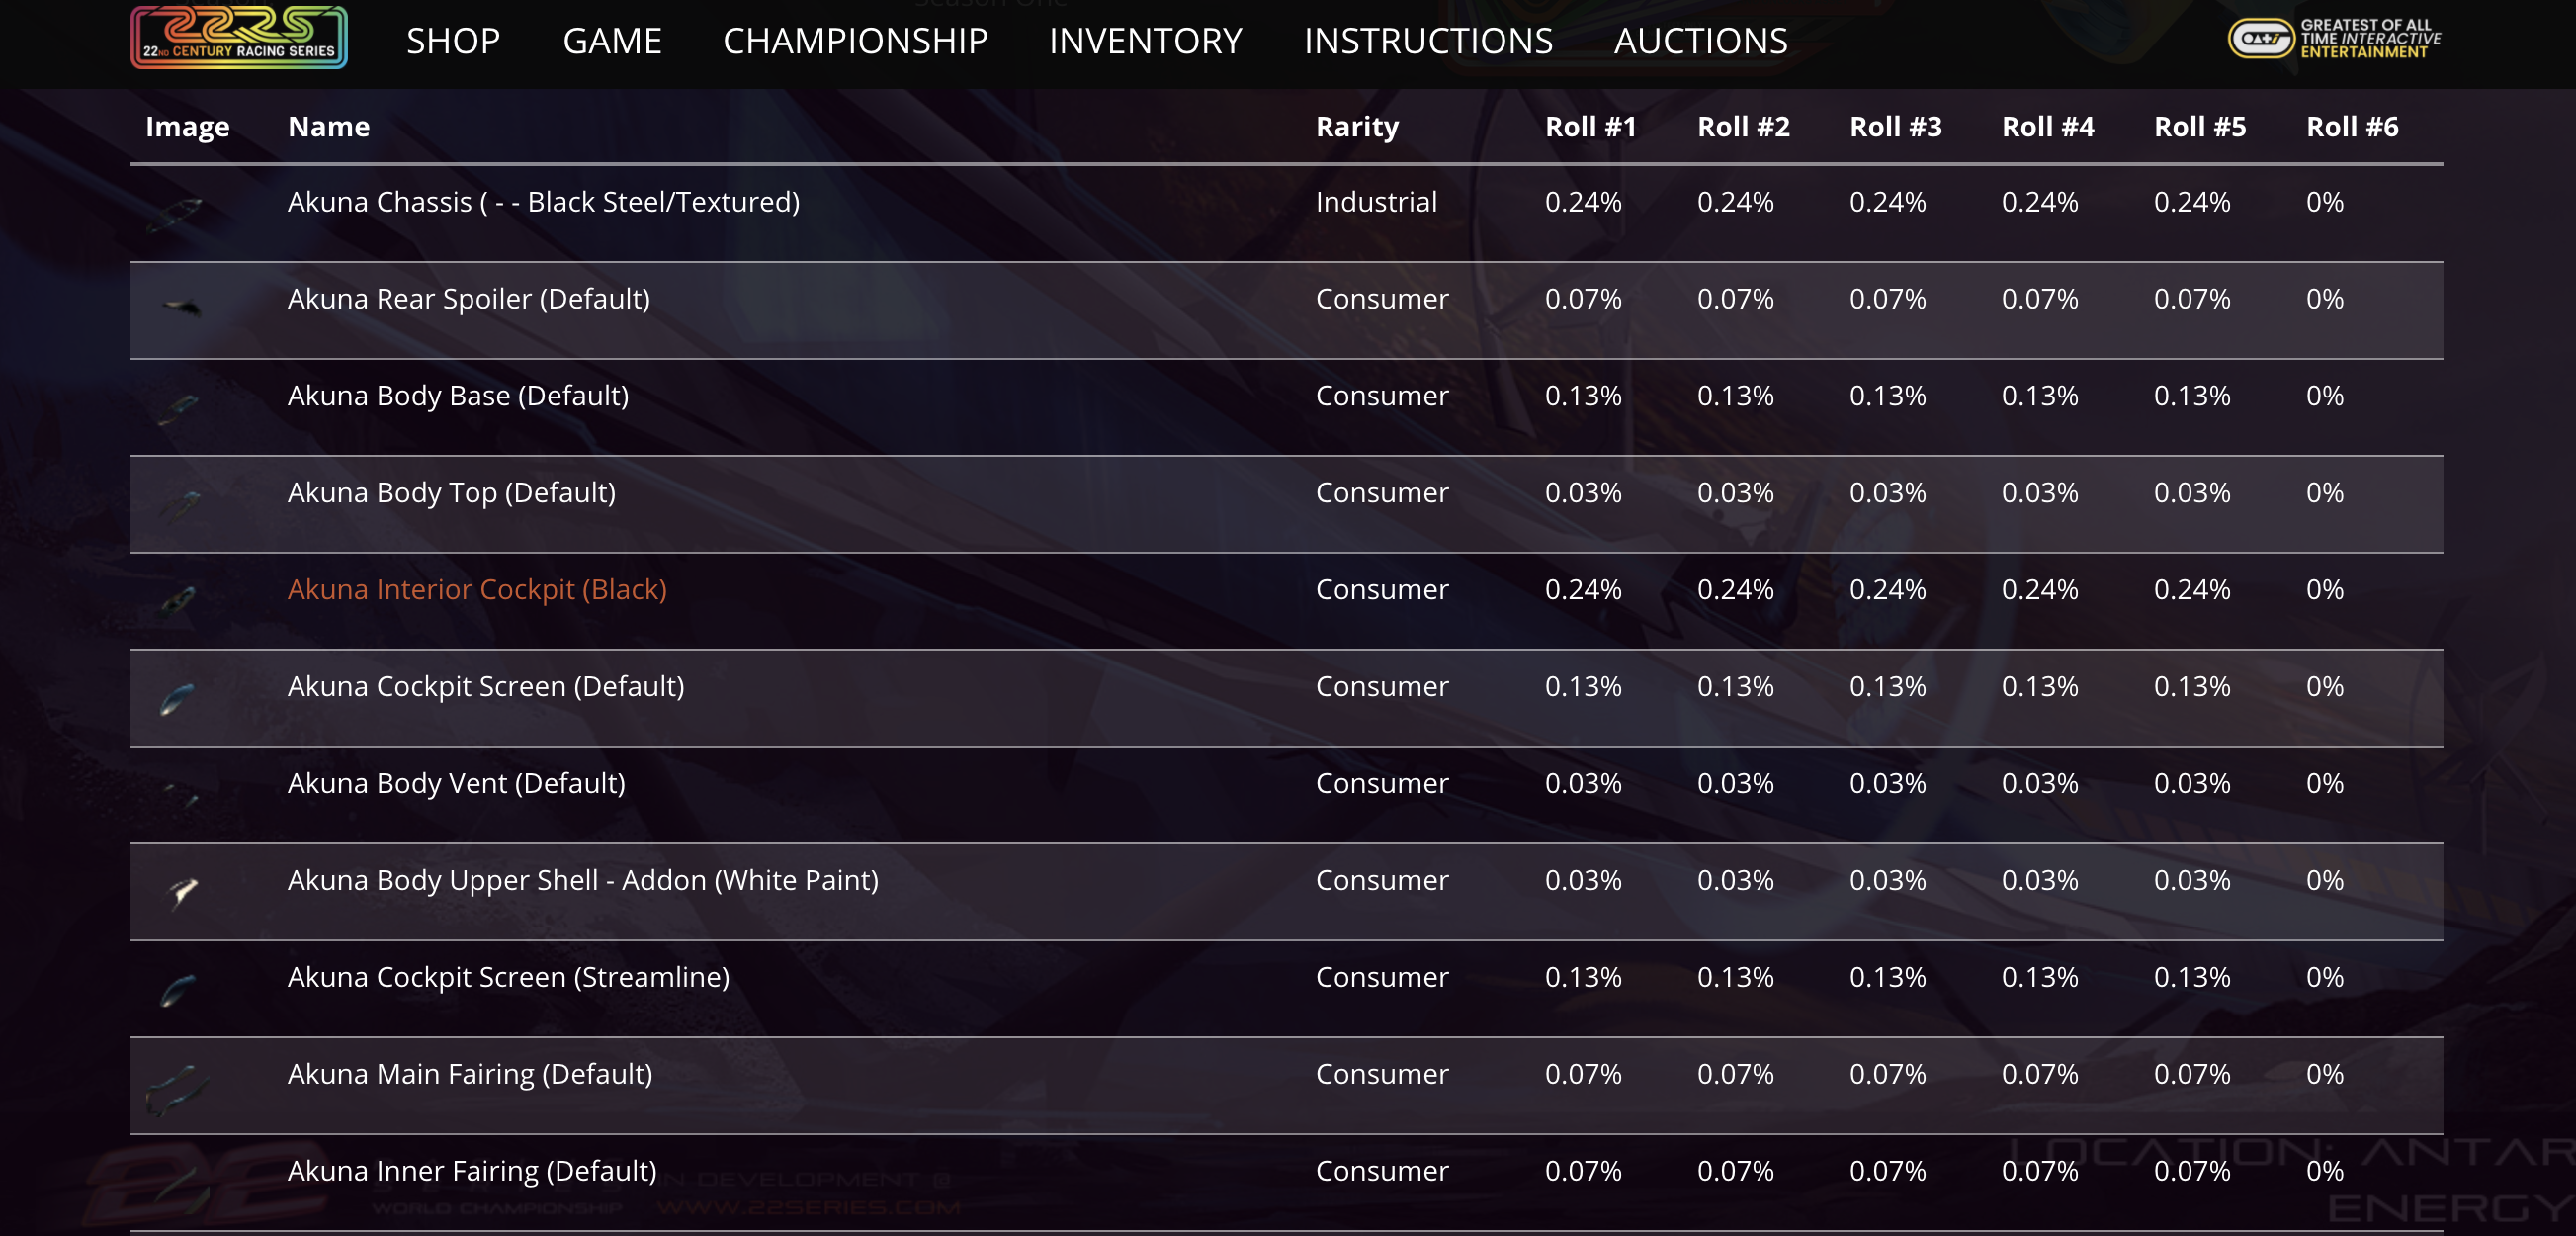Click the Cockpit Screen Streamline image icon
The image size is (2576, 1236).
click(x=178, y=988)
